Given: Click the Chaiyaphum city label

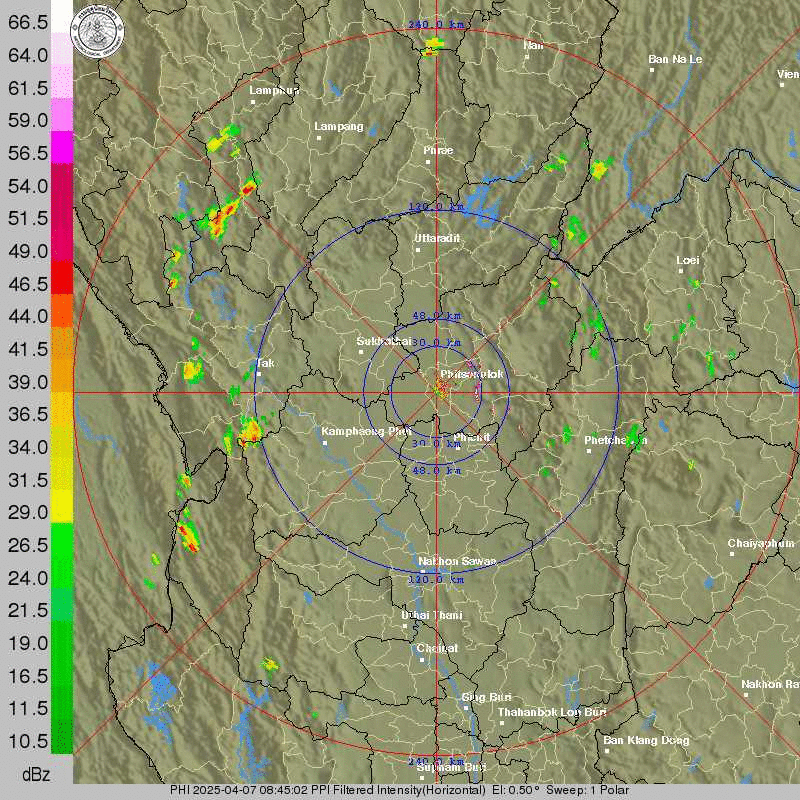Looking at the screenshot, I should (x=761, y=543).
